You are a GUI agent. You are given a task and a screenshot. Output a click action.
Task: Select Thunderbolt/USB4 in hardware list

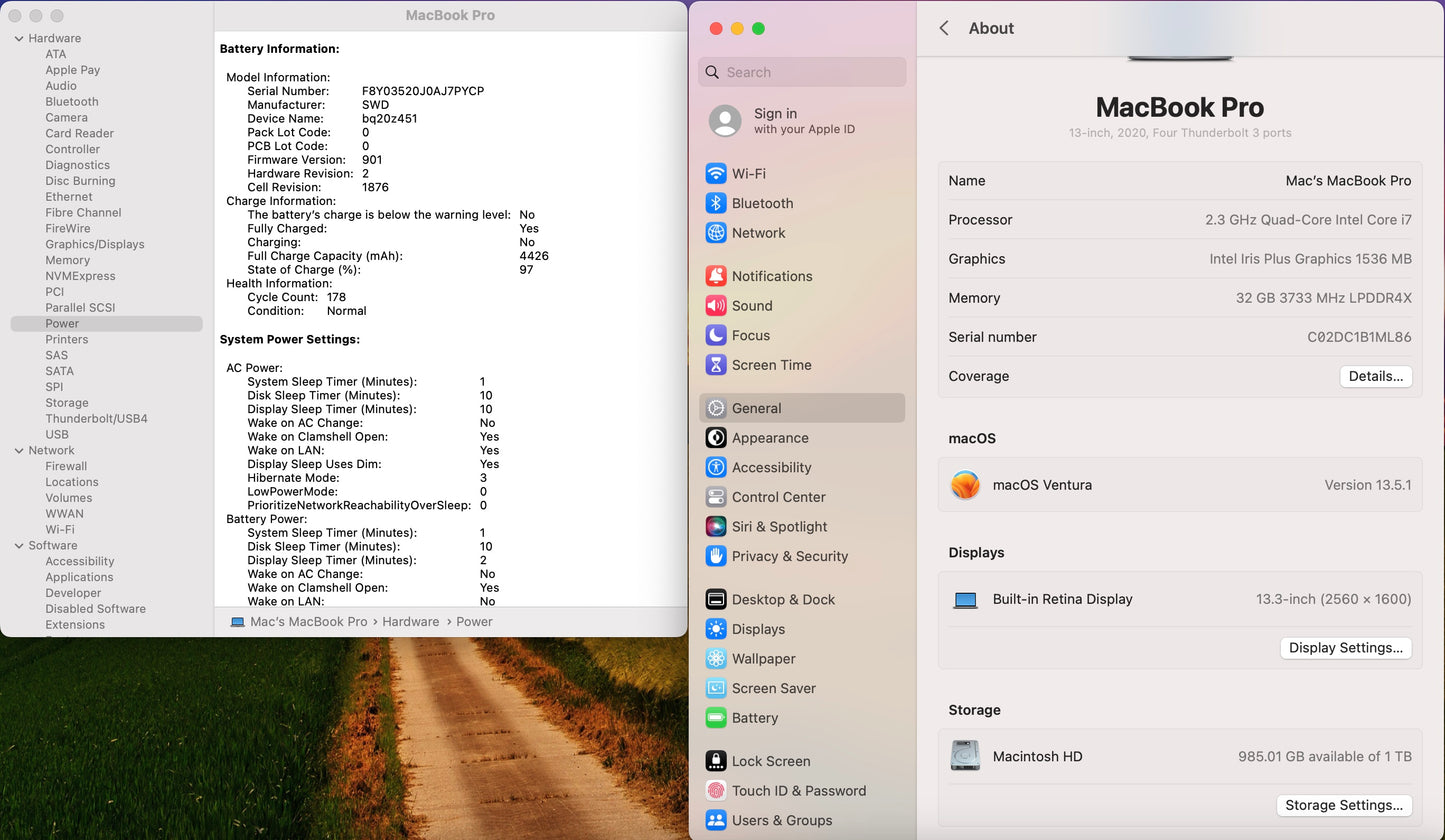(x=96, y=418)
